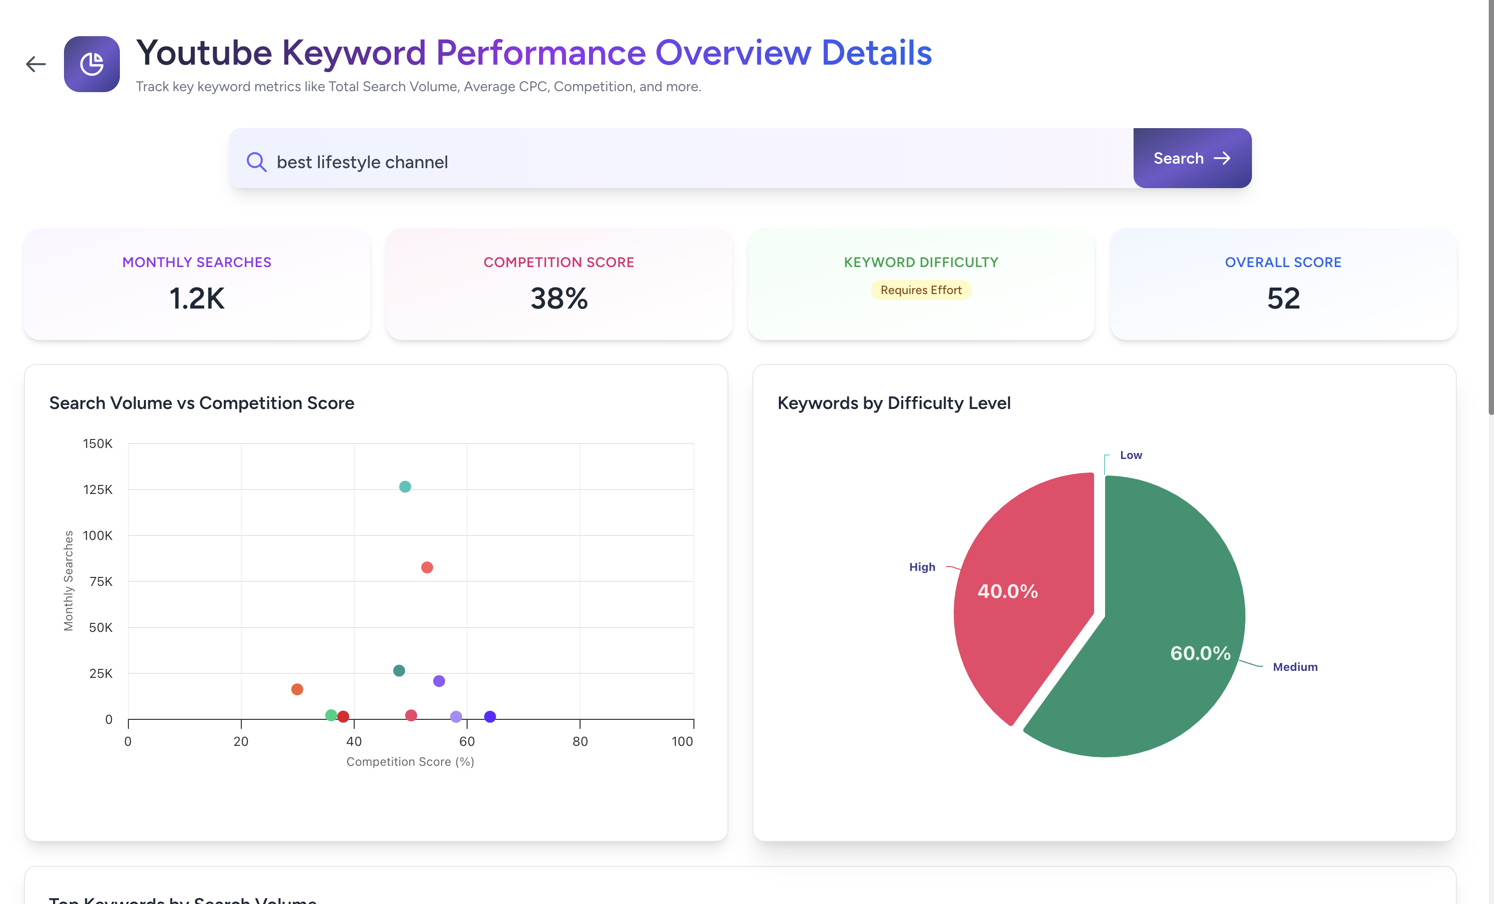Click the red scatter point near 80K

click(427, 568)
